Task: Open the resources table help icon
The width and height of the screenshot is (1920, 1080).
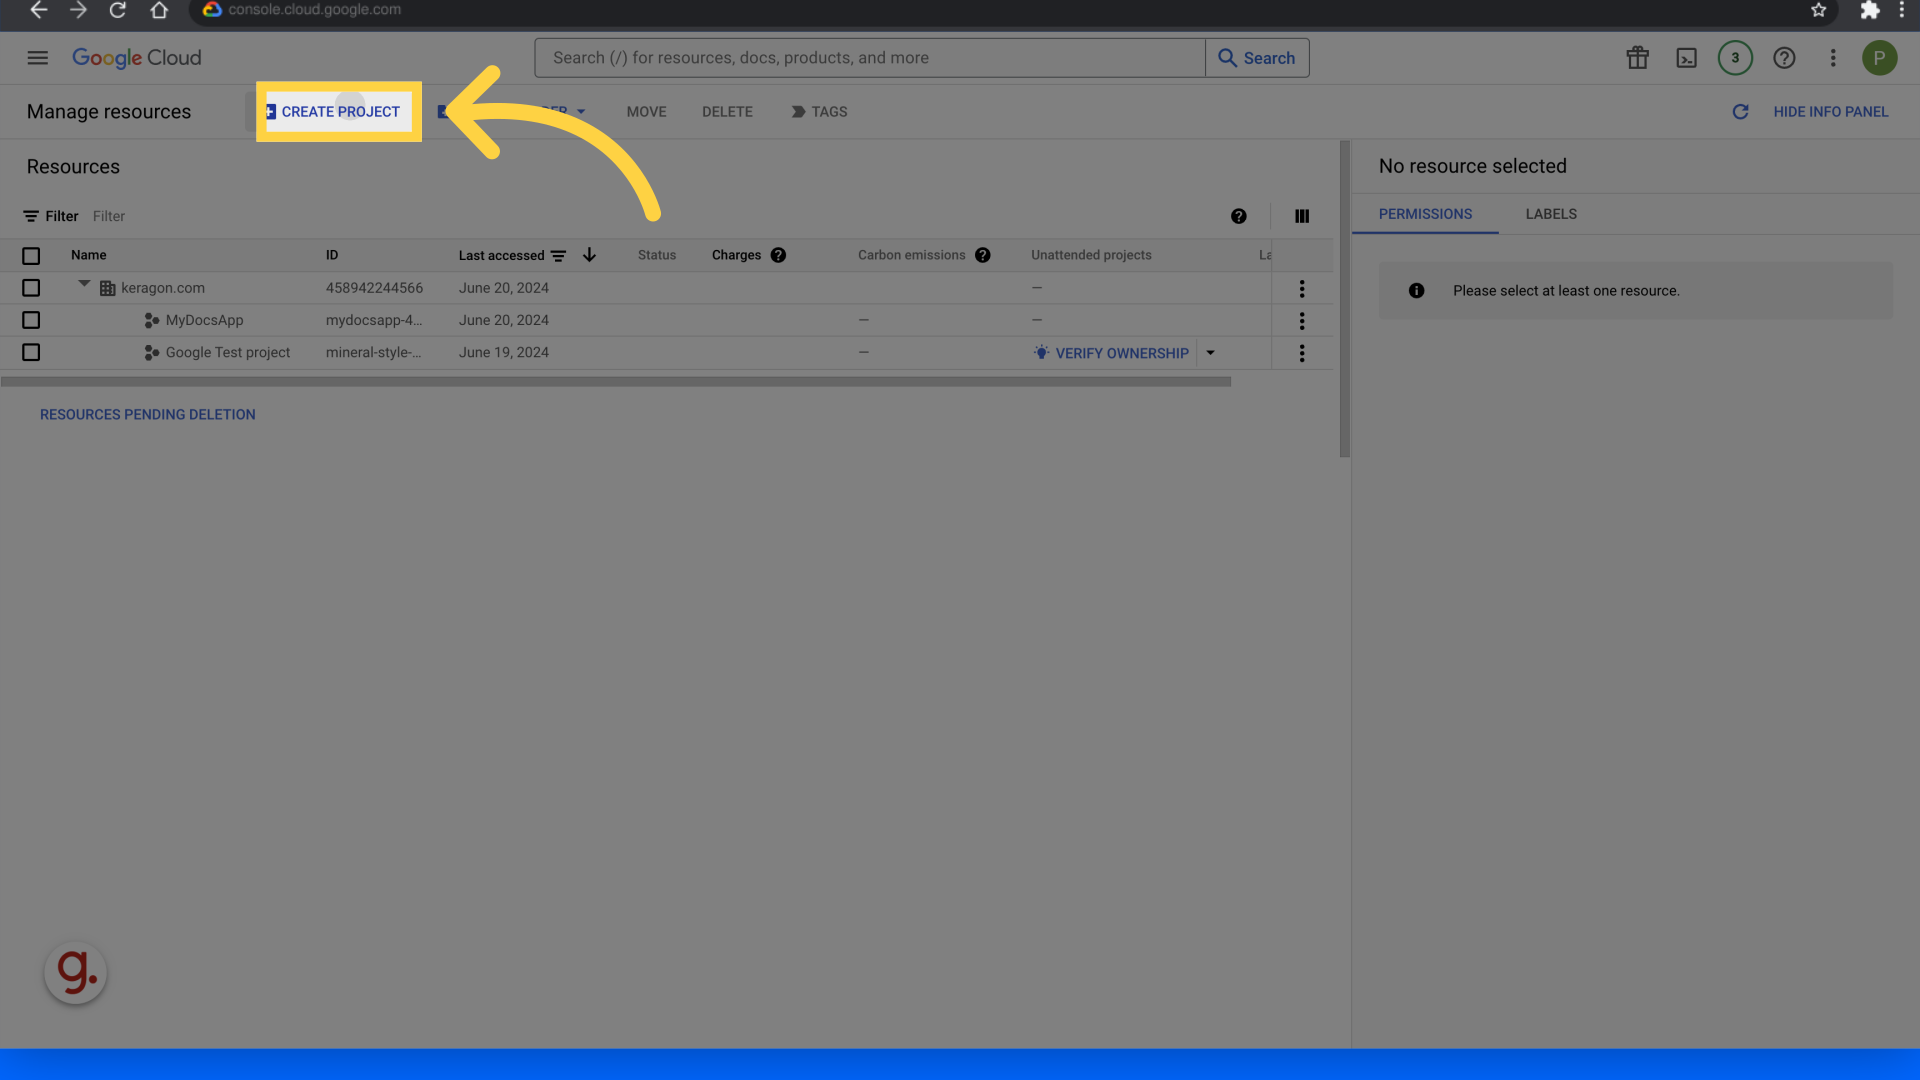Action: coord(1239,216)
